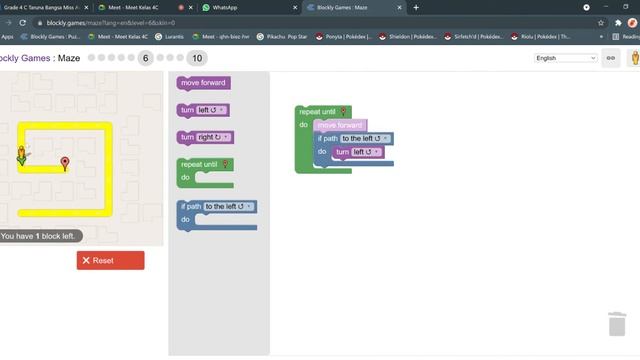Click the recording indicator on Meet tab
The height and width of the screenshot is (360, 640).
[181, 7]
